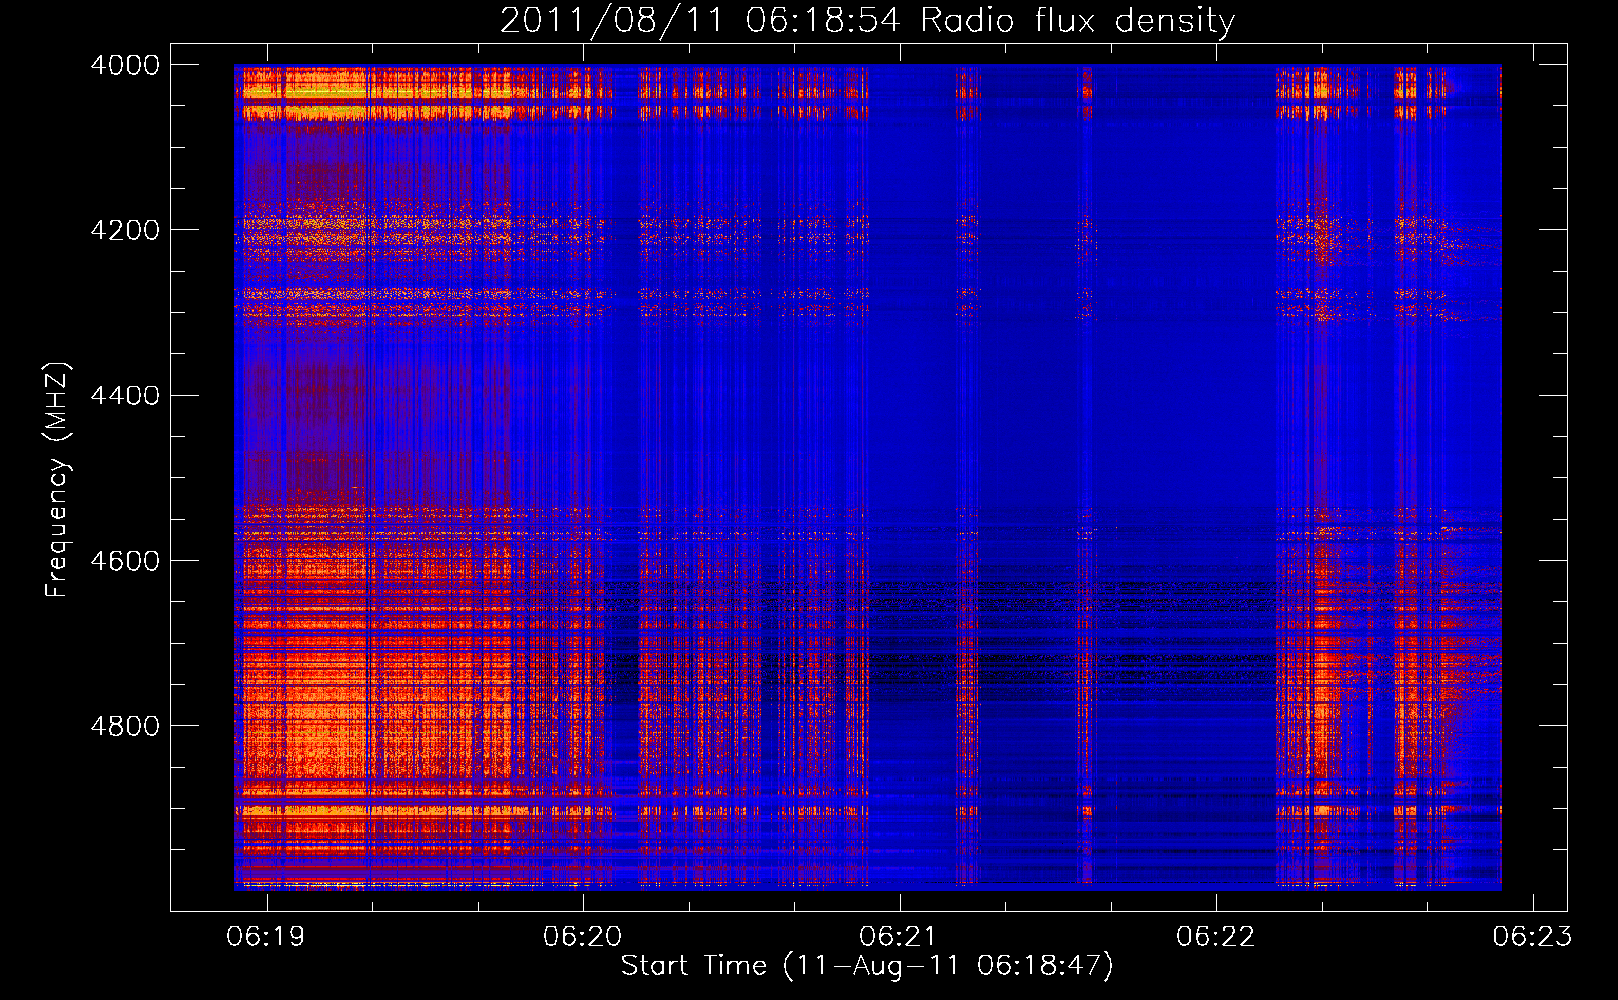Click the 4400 frequency tick label
The image size is (1618, 1000).
tap(125, 395)
